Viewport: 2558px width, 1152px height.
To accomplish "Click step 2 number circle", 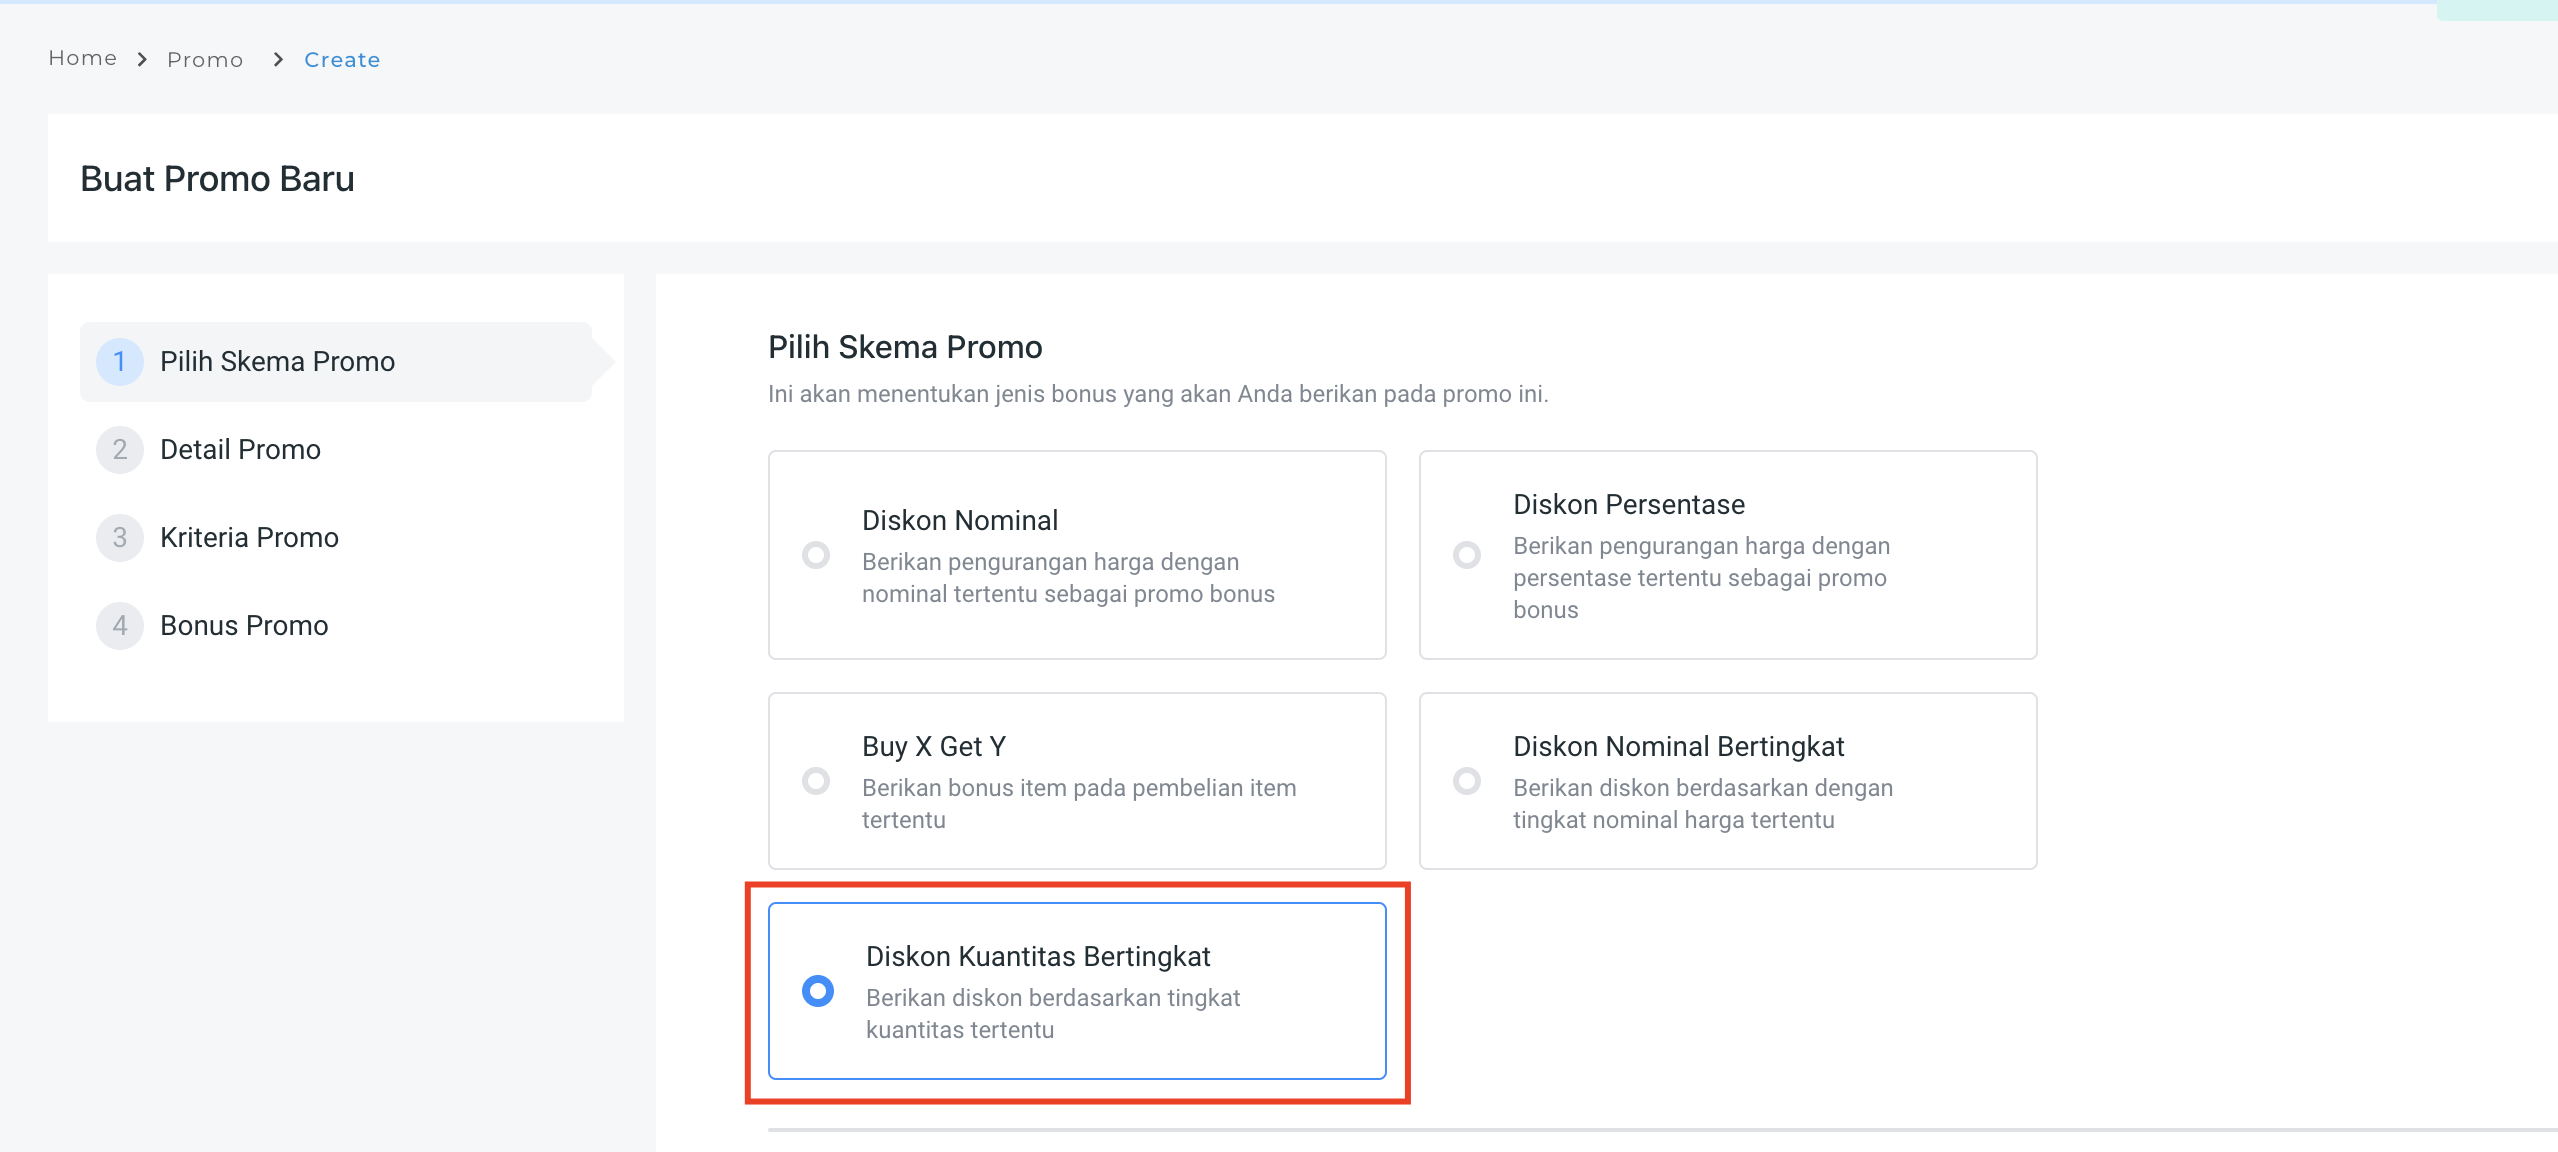I will [119, 450].
